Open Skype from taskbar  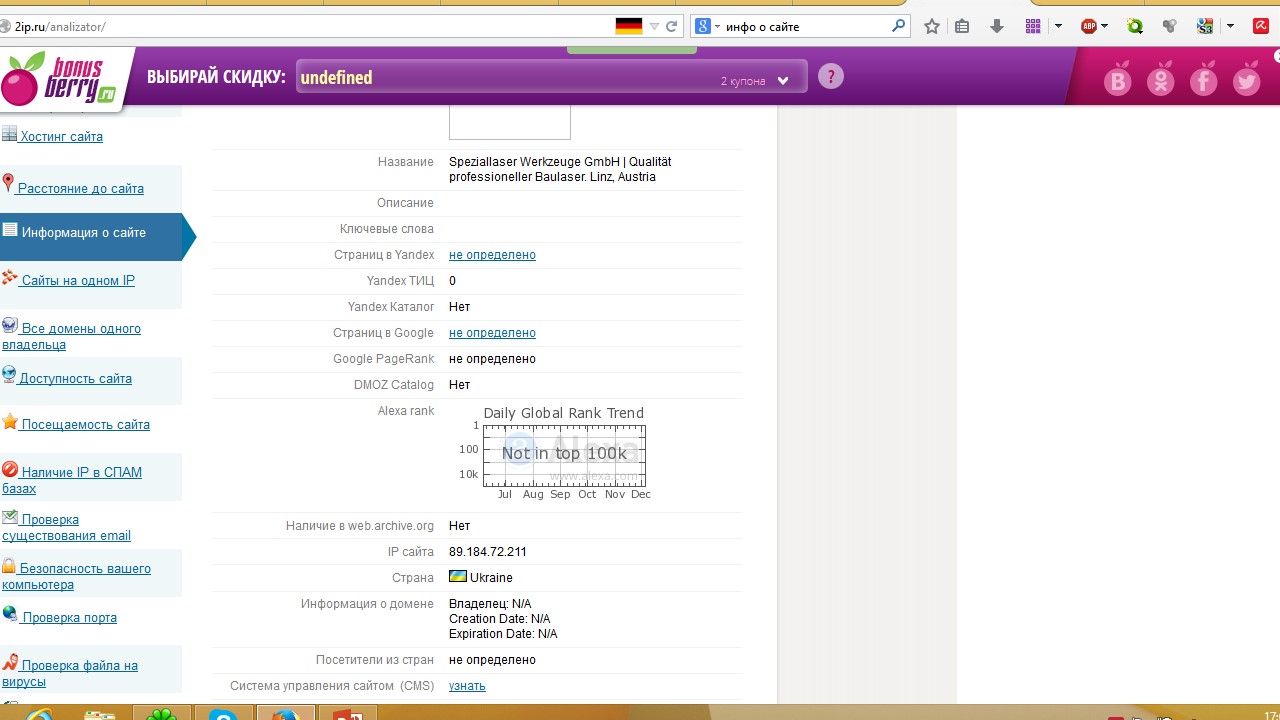[223, 714]
